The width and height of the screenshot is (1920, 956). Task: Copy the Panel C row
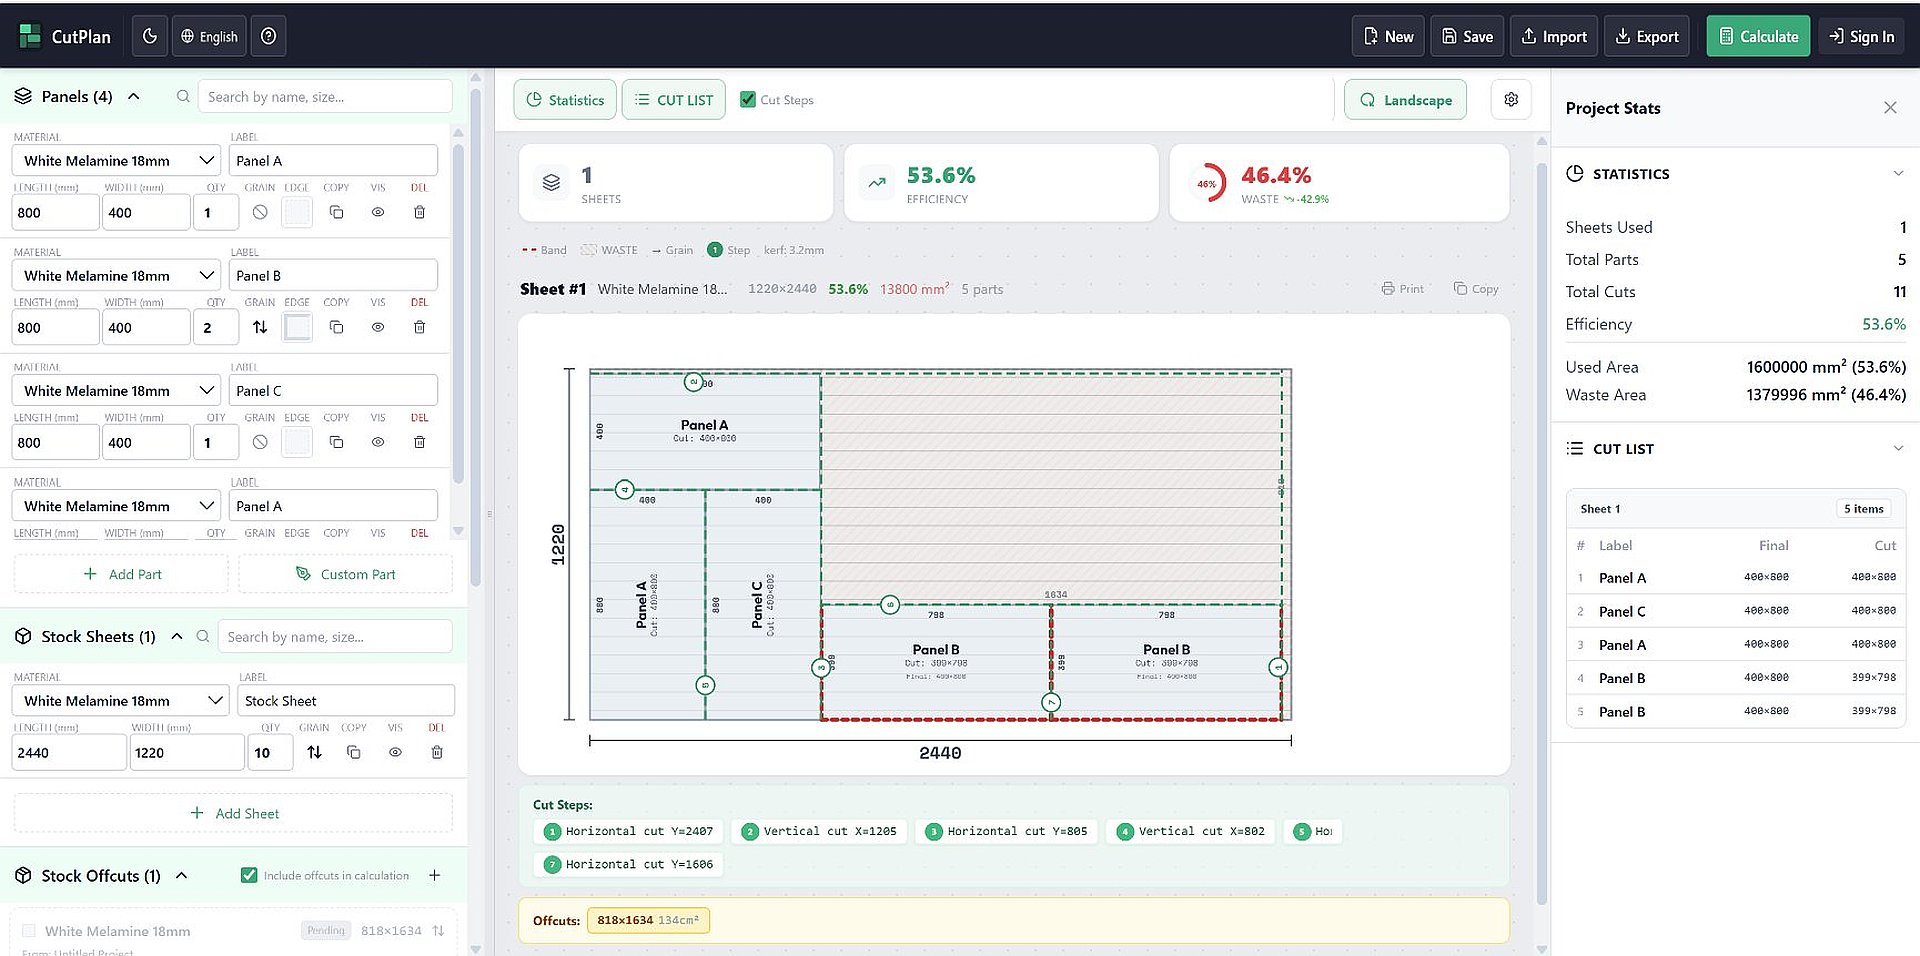tap(336, 442)
